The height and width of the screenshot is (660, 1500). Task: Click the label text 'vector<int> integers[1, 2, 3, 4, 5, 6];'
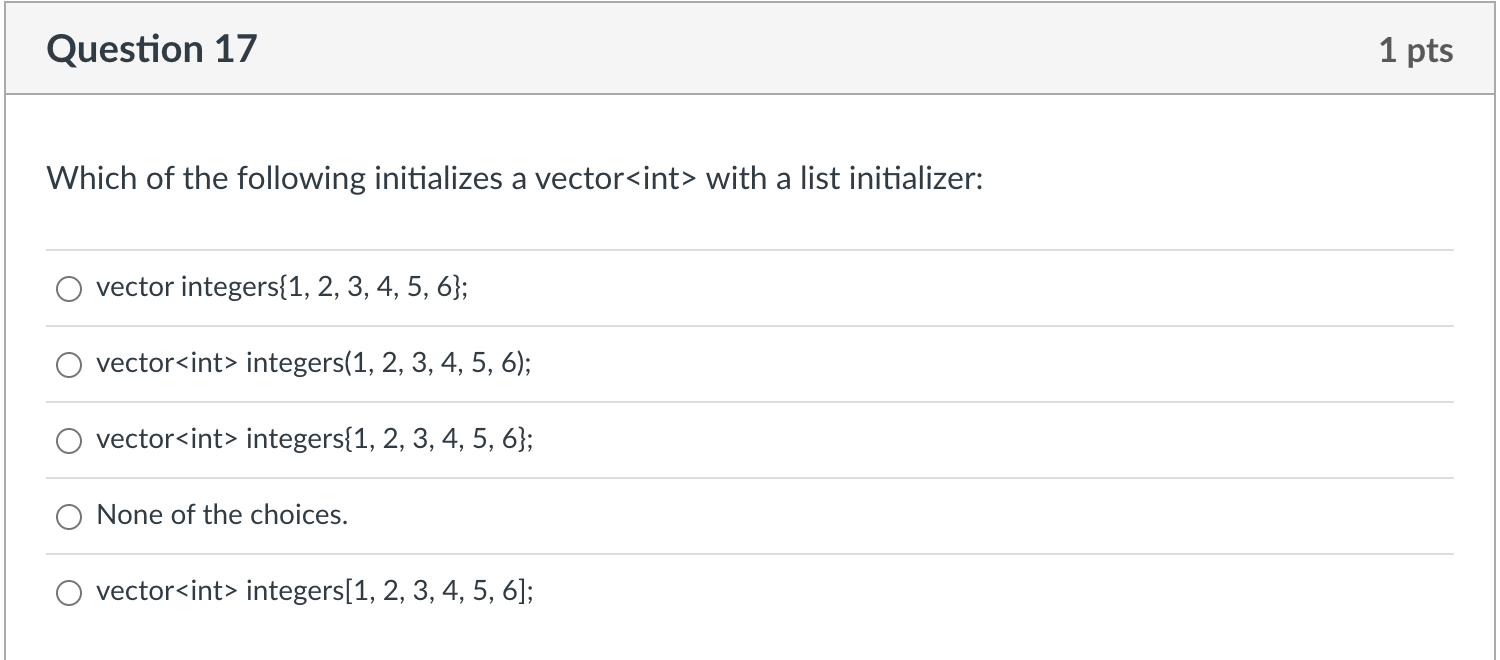(315, 592)
